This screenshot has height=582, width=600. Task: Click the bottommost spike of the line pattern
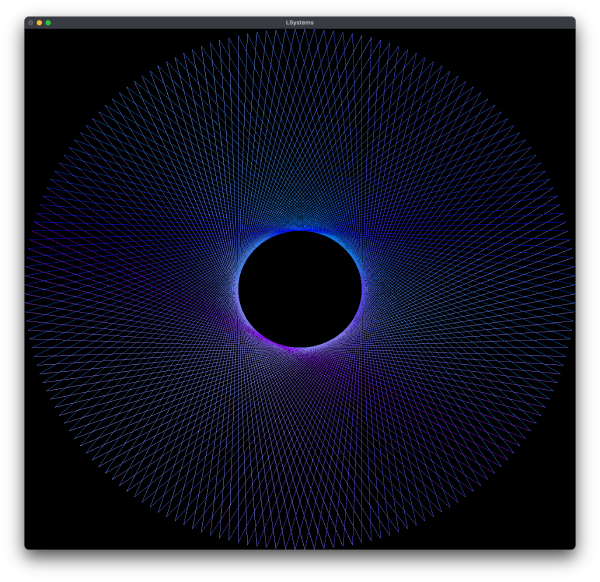[x=300, y=547]
